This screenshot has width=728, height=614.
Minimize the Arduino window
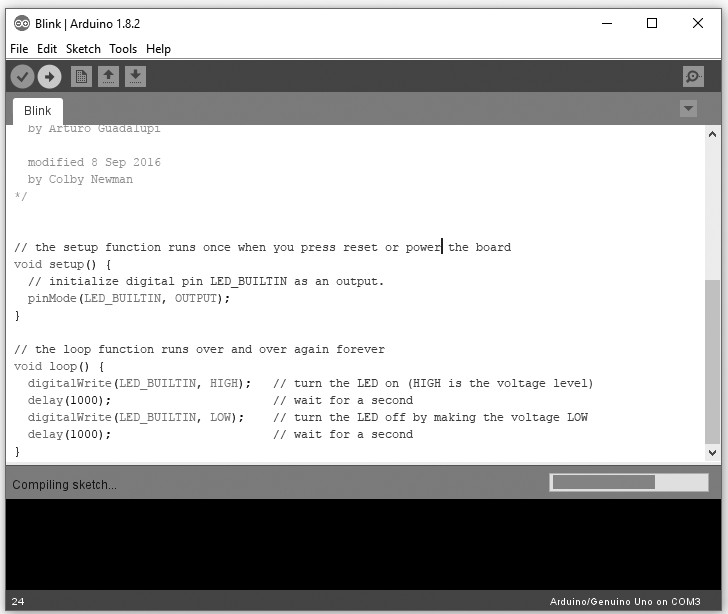point(607,23)
